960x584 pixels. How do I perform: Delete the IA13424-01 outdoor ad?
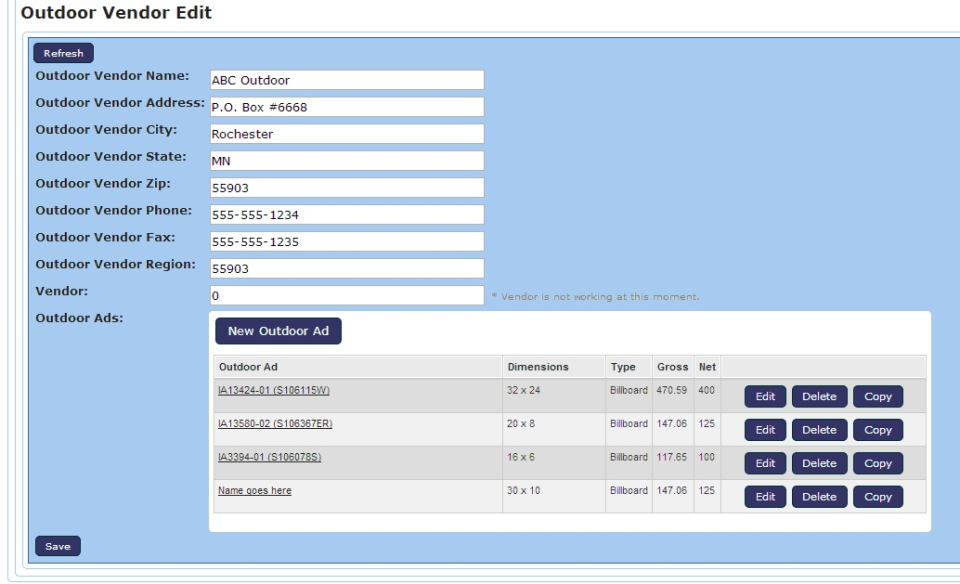[819, 396]
